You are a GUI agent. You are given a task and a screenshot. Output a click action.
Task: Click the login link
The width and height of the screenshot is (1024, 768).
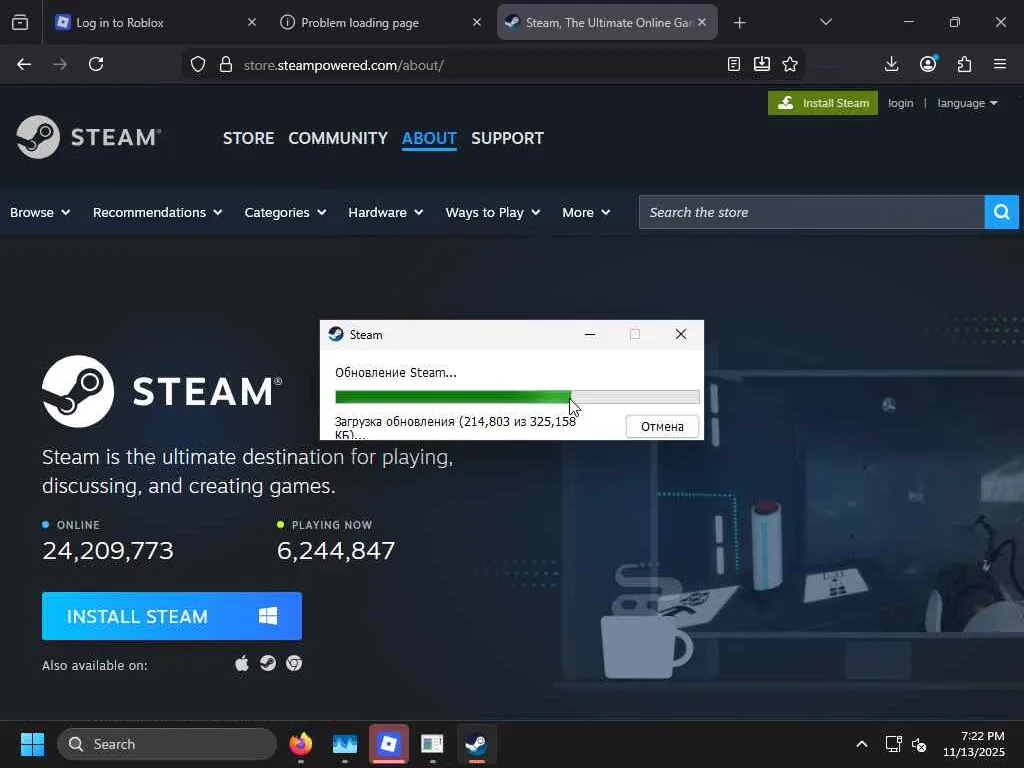click(901, 103)
